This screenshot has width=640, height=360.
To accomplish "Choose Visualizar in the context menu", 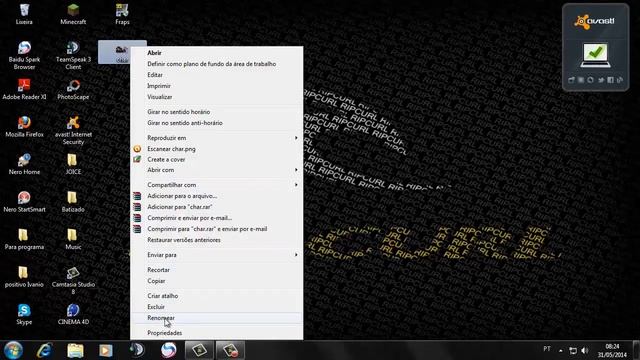I will (217, 97).
